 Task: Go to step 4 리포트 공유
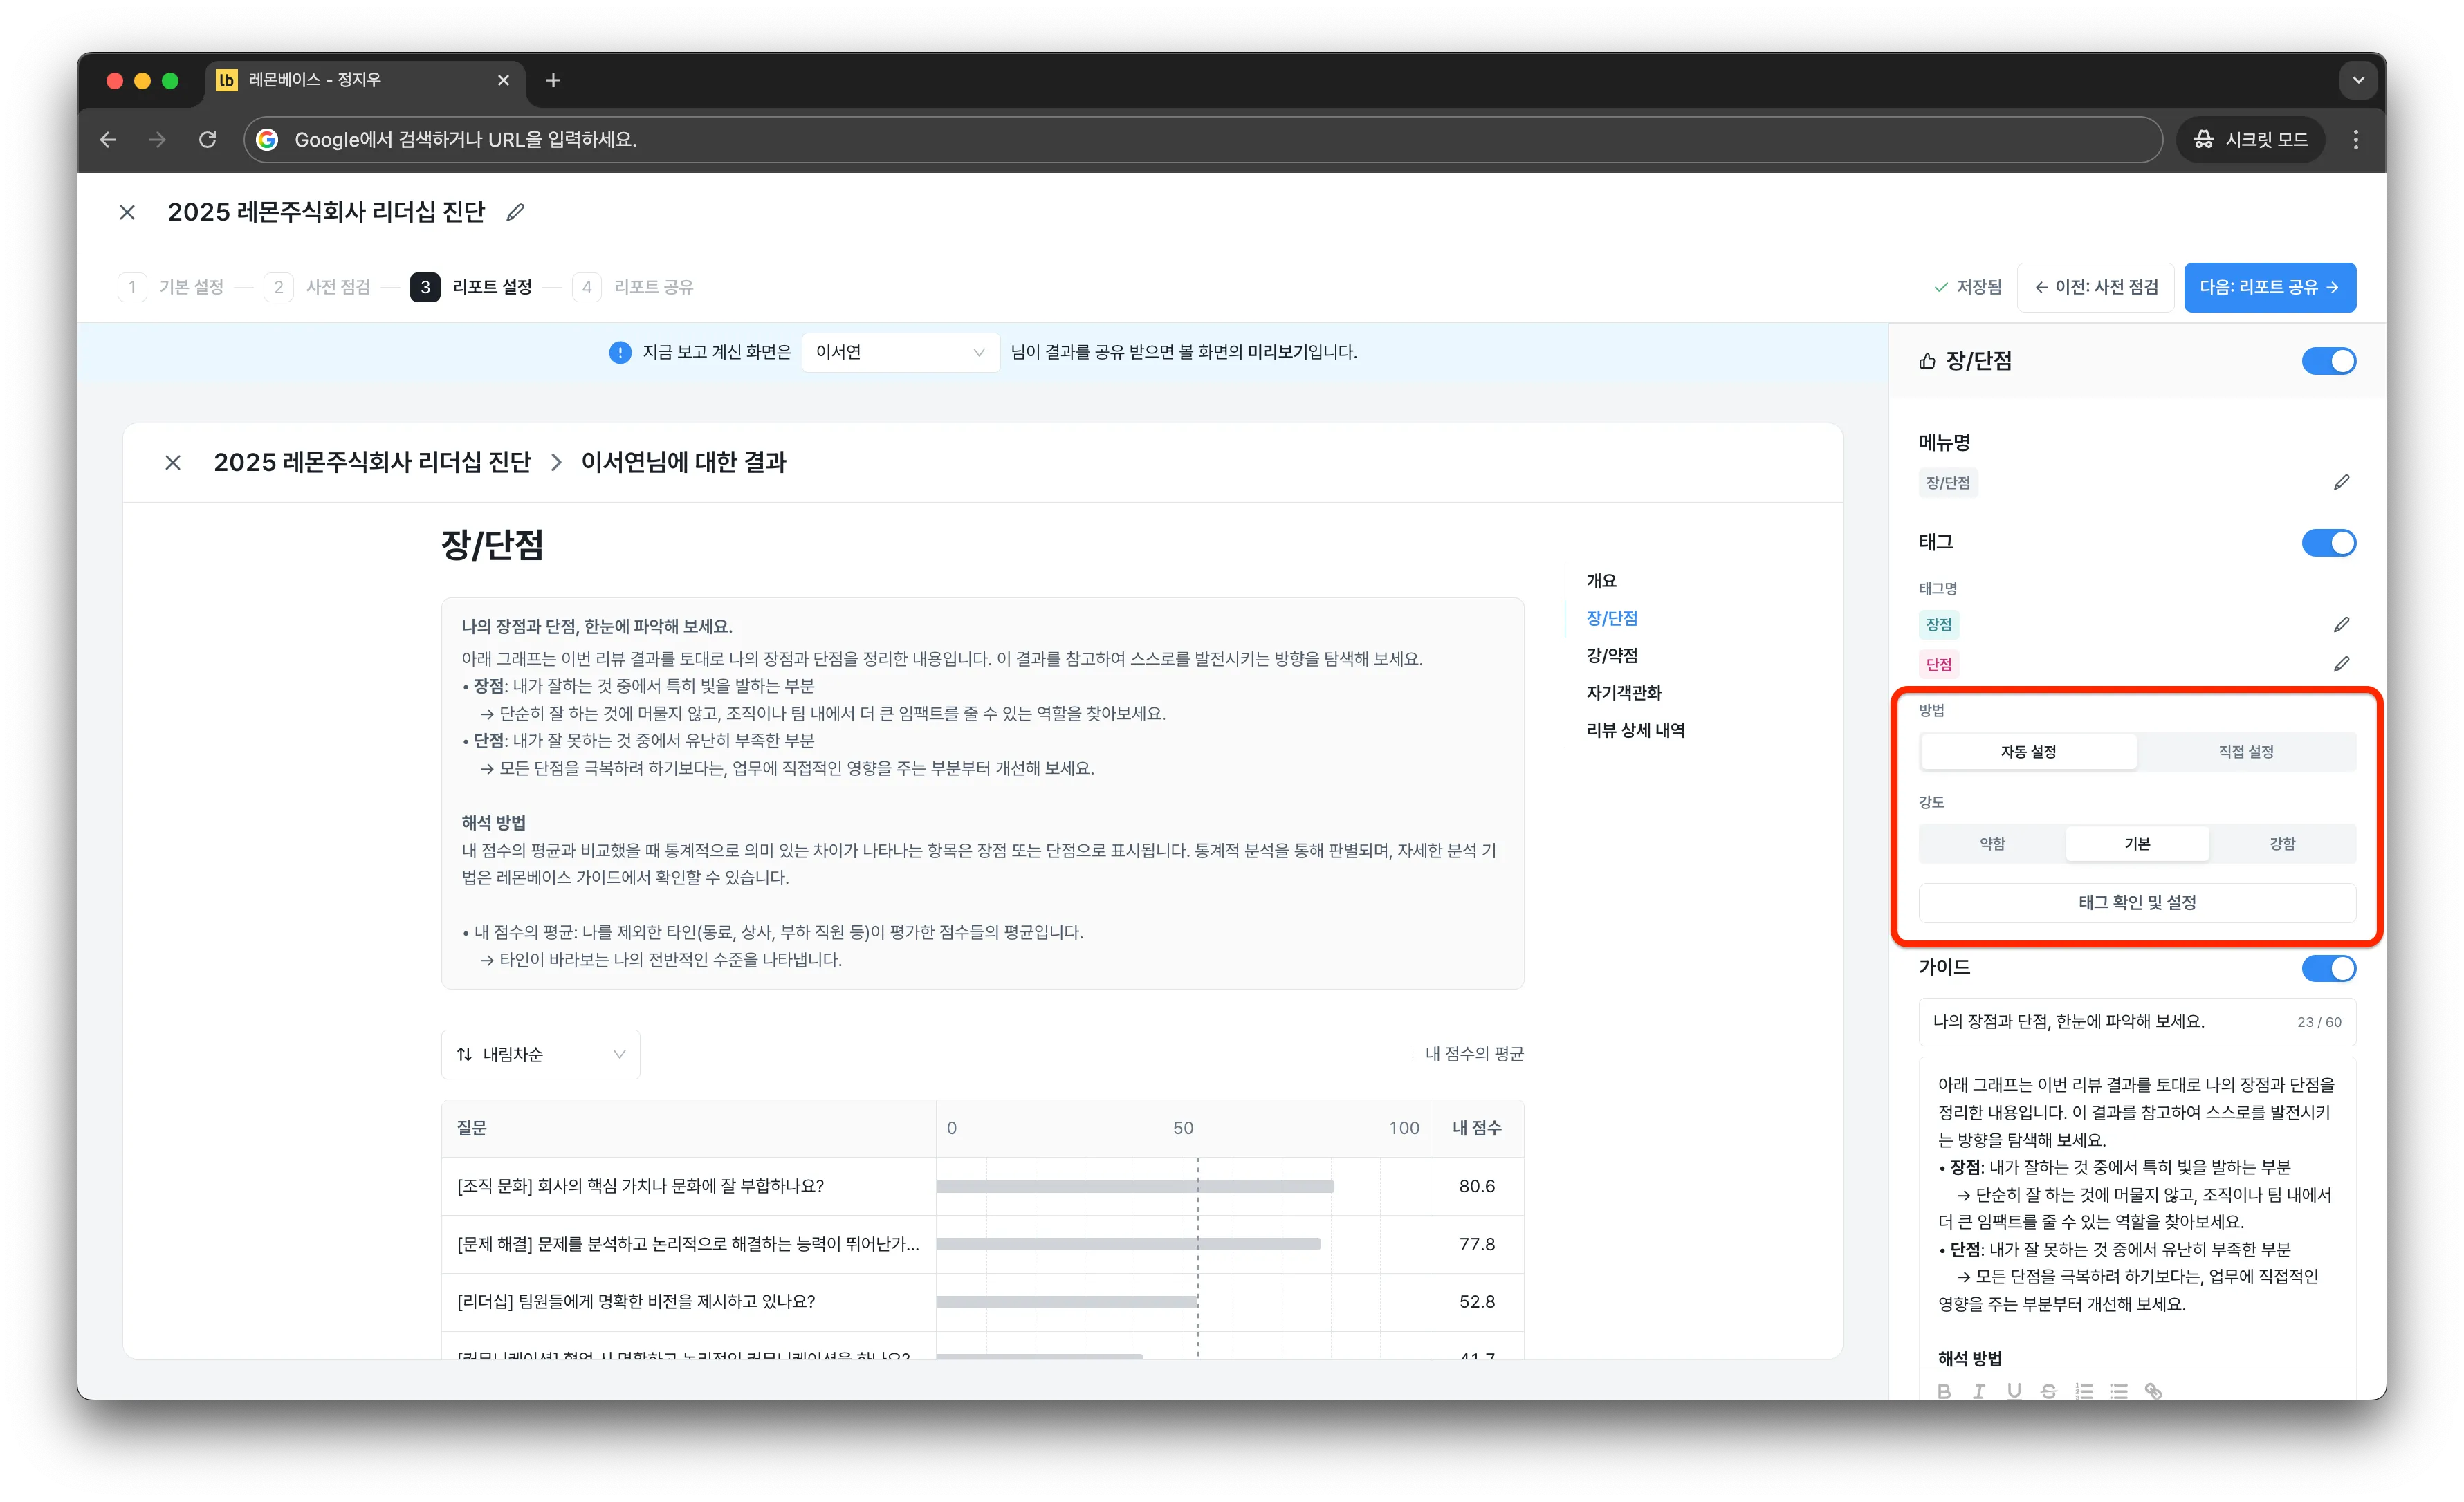pos(634,287)
